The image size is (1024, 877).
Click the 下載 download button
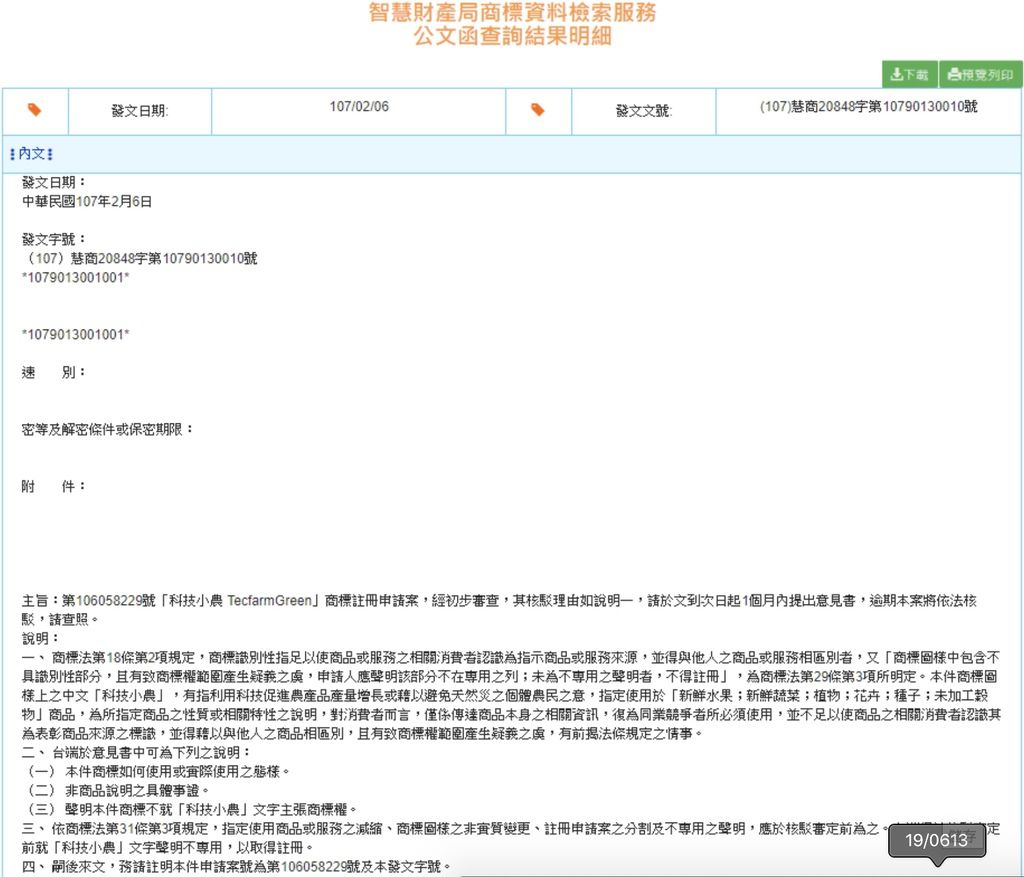(x=910, y=74)
